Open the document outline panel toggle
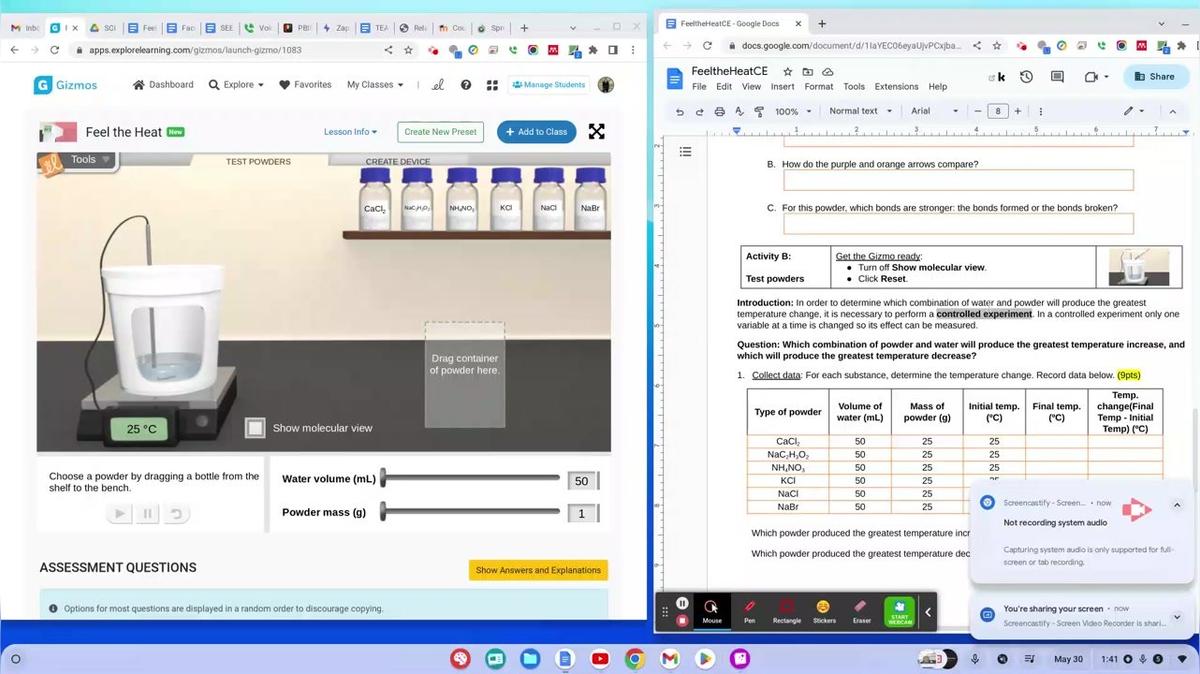The width and height of the screenshot is (1200, 674). tap(686, 152)
